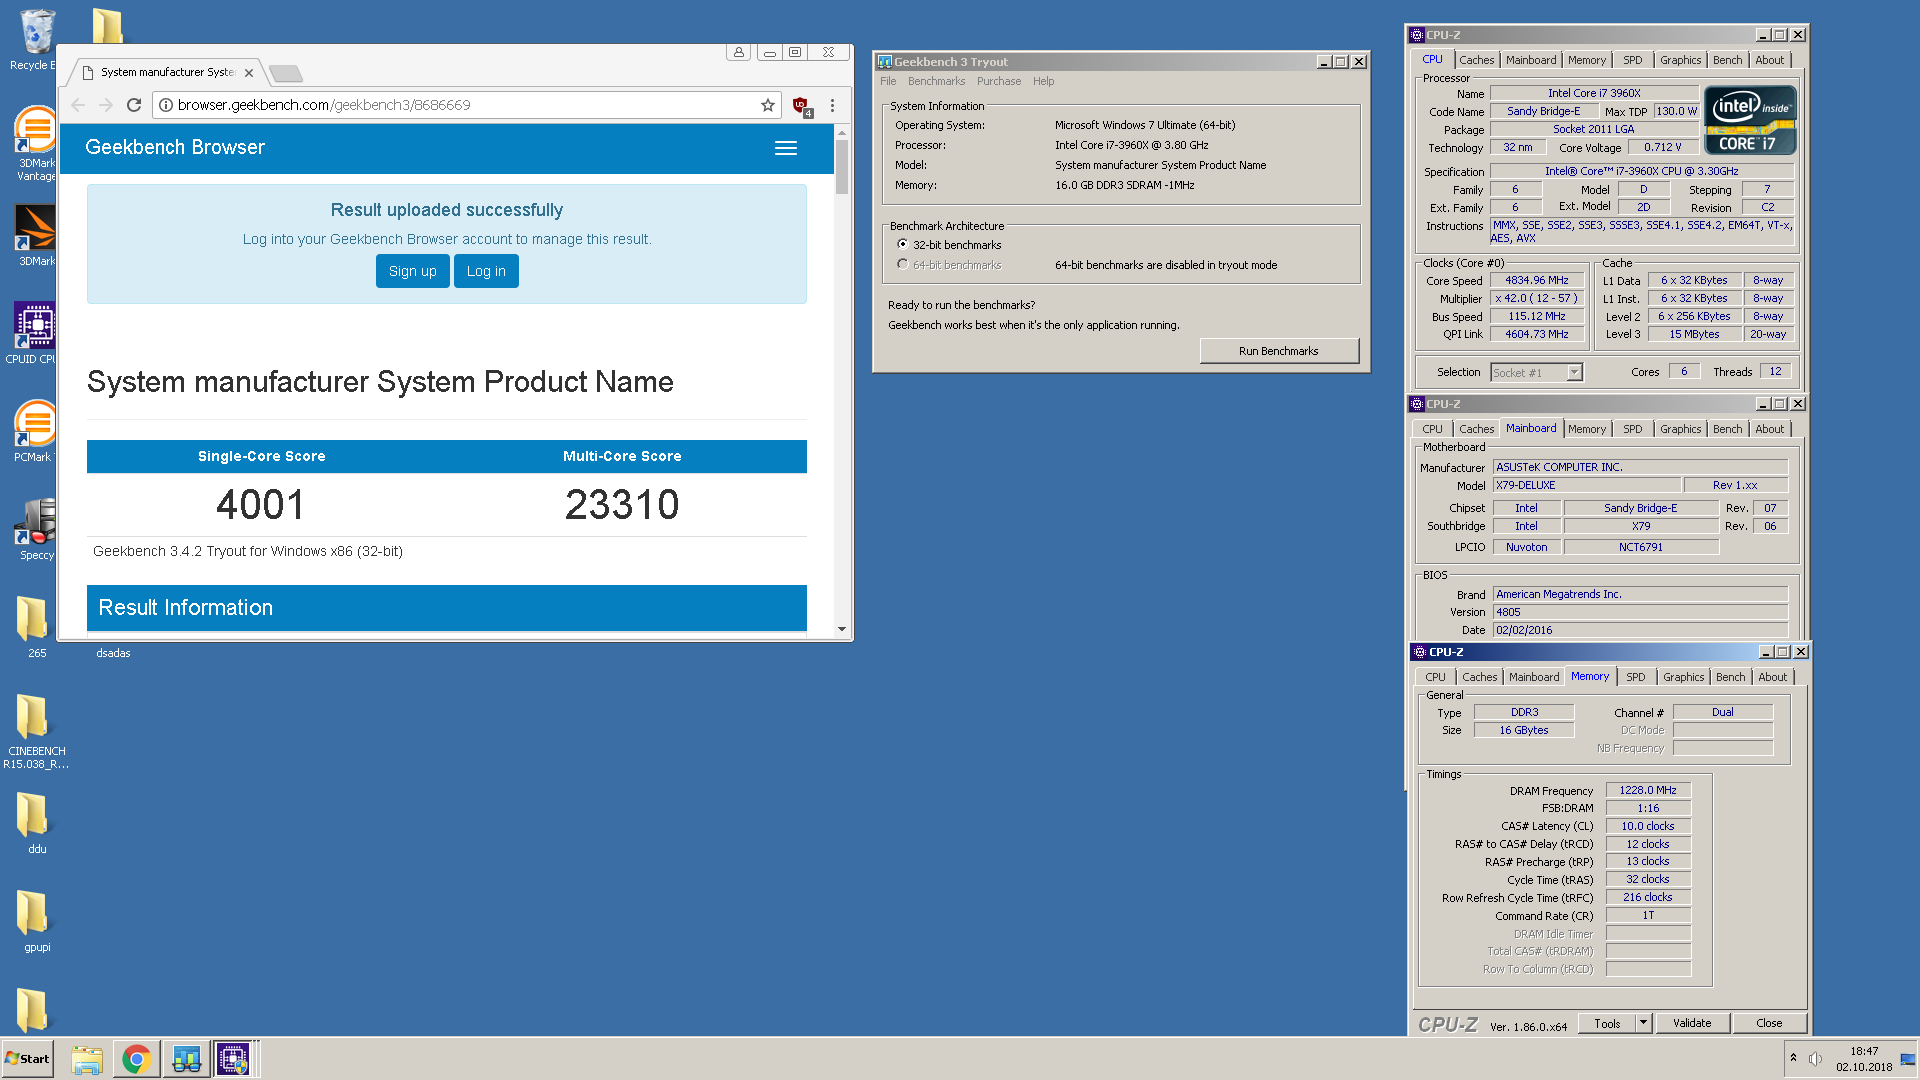Screen dimensions: 1920x1080
Task: Click Chrome's reload page icon
Action: point(134,105)
